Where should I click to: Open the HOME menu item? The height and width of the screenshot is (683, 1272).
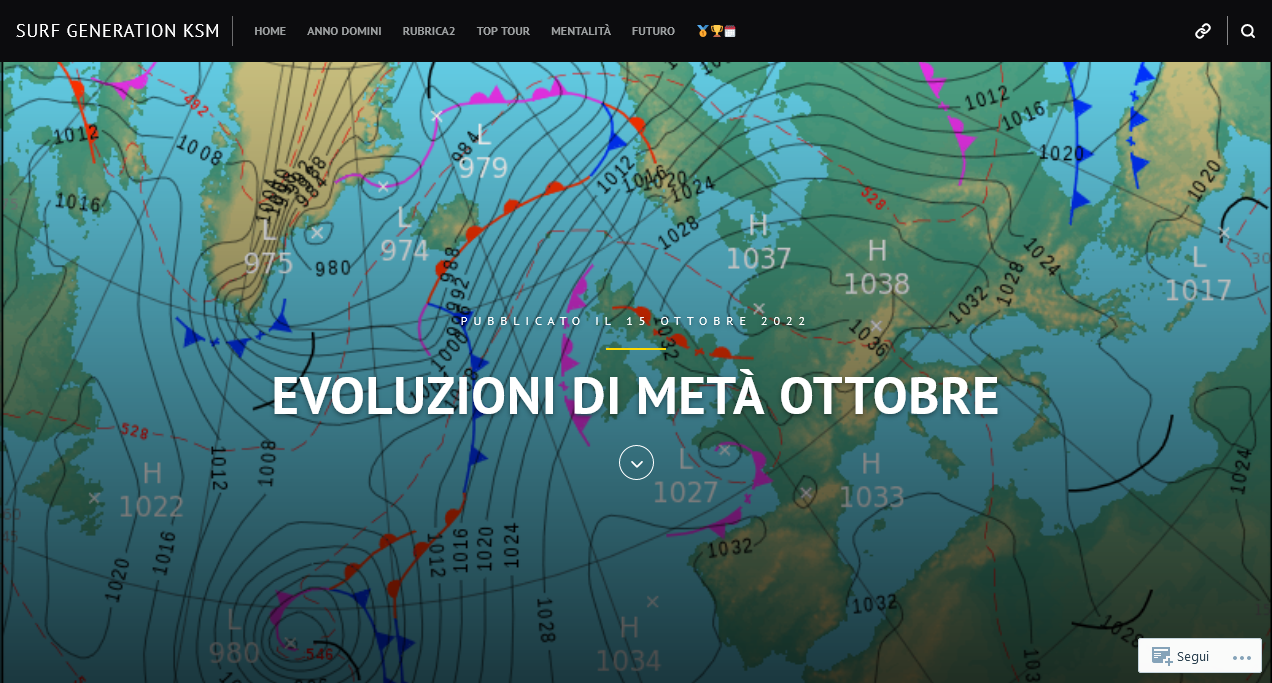point(270,31)
